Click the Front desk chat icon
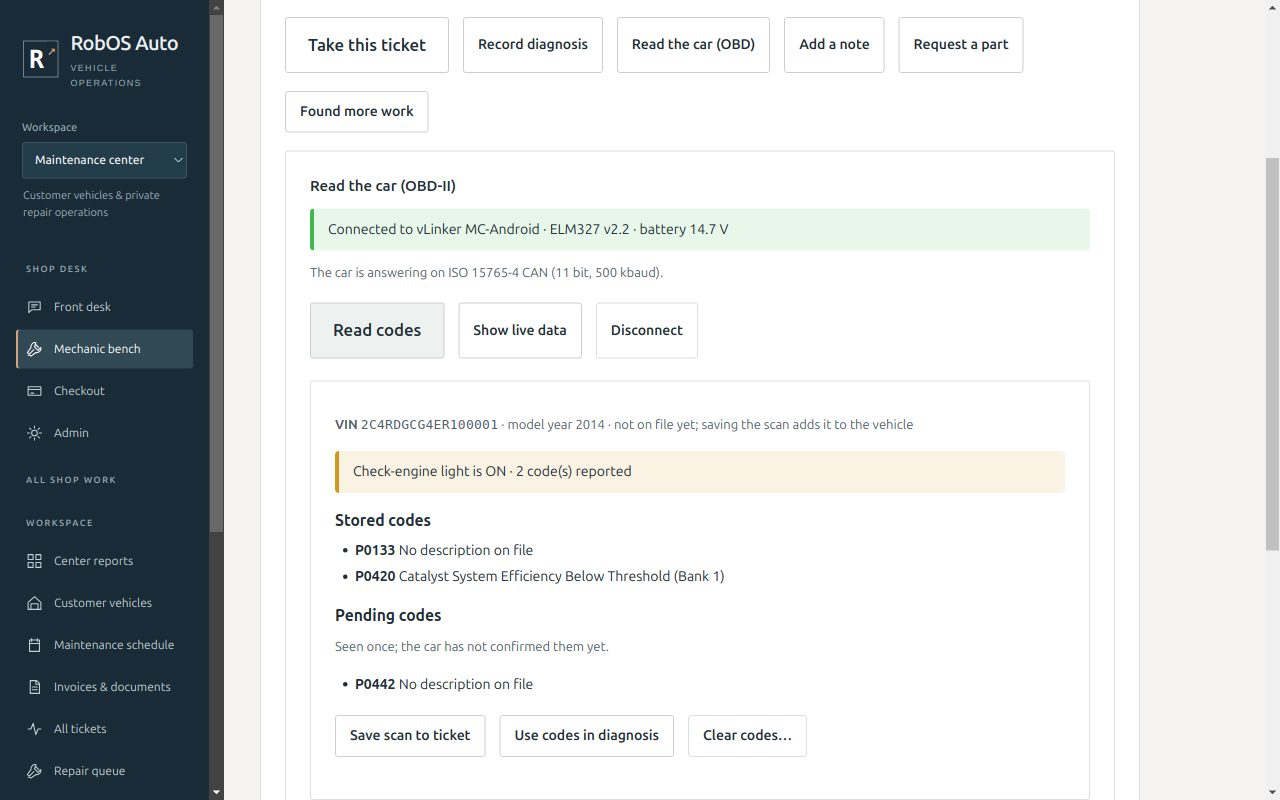This screenshot has height=800, width=1280. [x=34, y=307]
